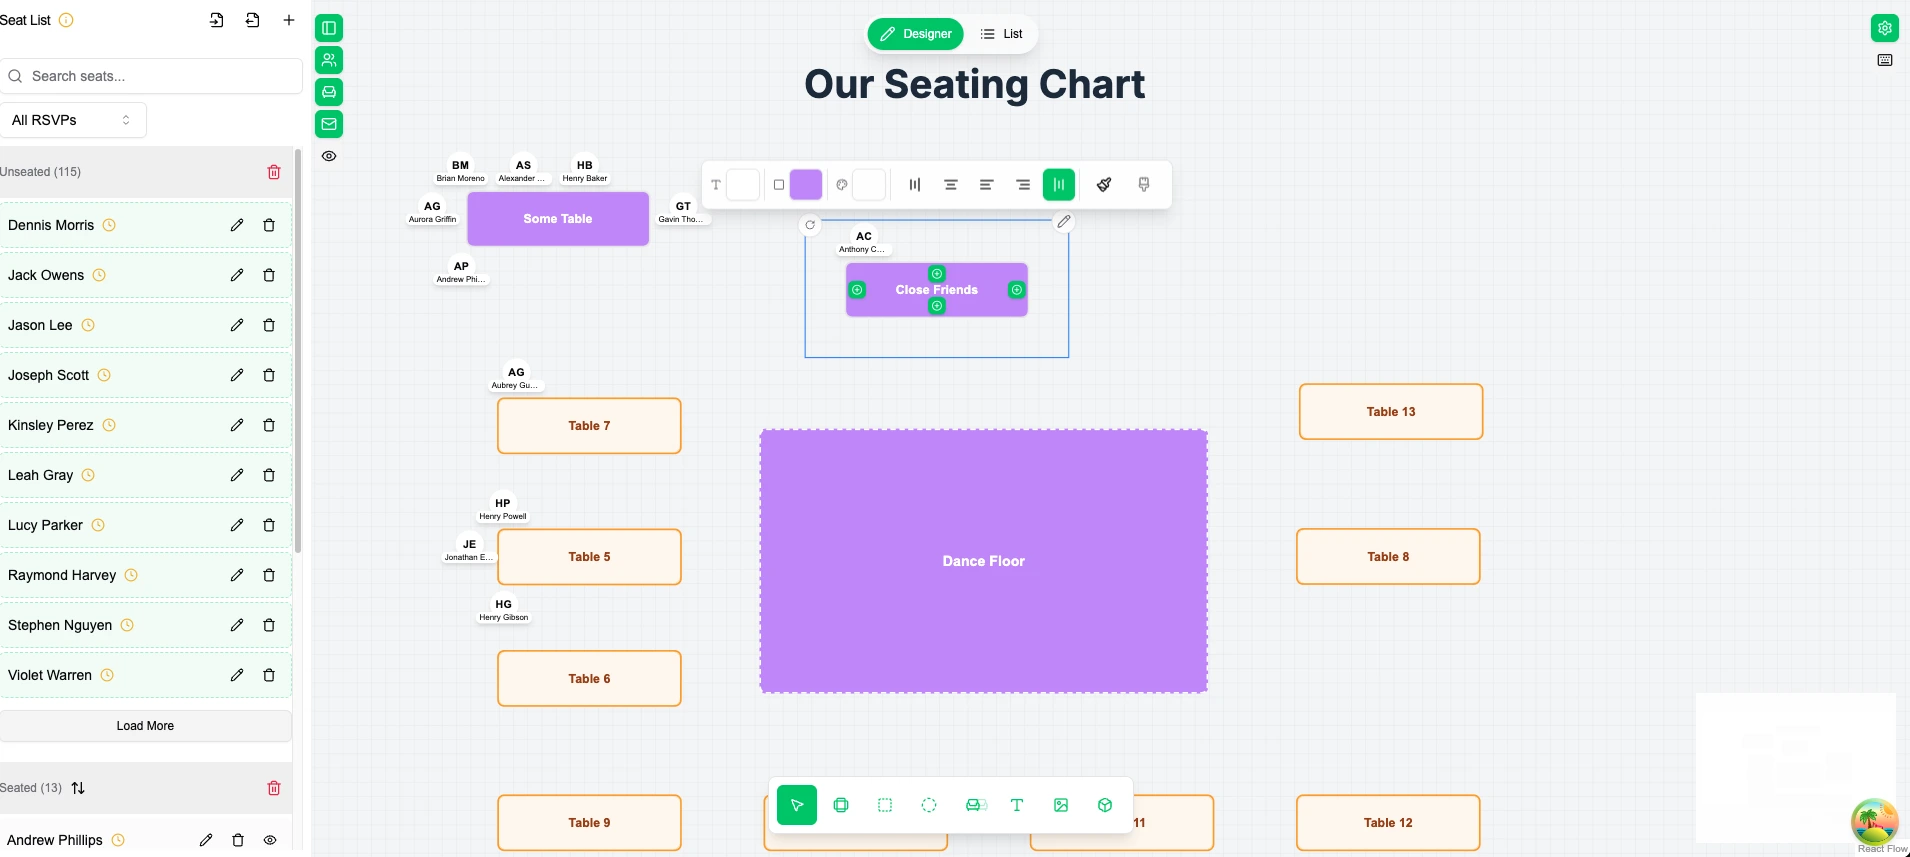This screenshot has width=1910, height=857.
Task: Open the settings gear at top right
Action: click(x=1885, y=27)
